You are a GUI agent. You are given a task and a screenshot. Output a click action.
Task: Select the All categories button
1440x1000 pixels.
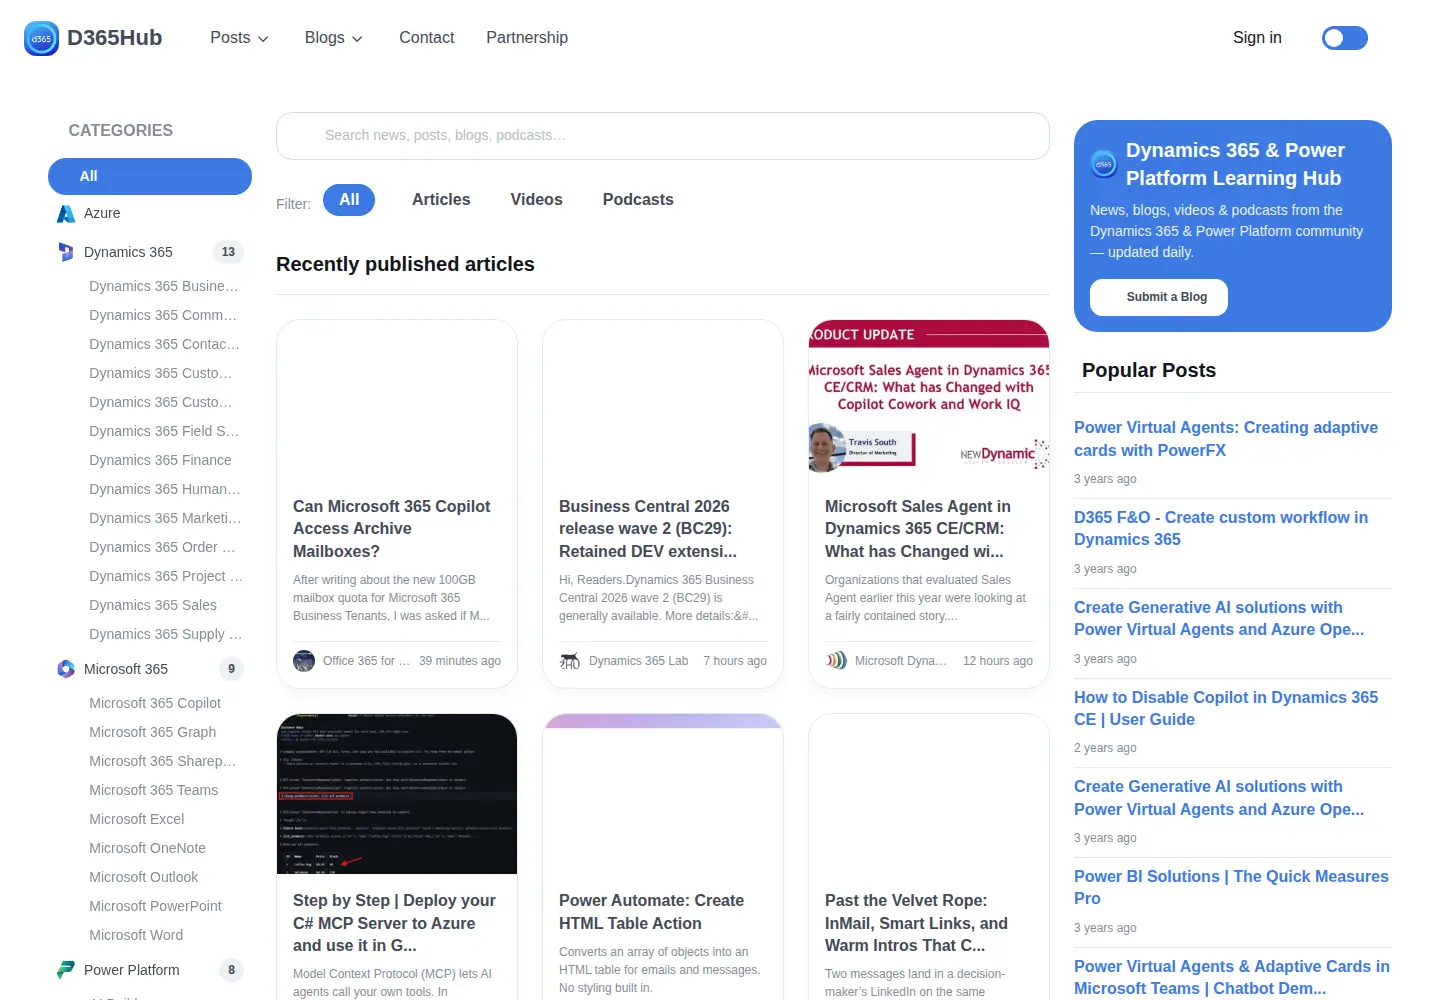tap(150, 176)
